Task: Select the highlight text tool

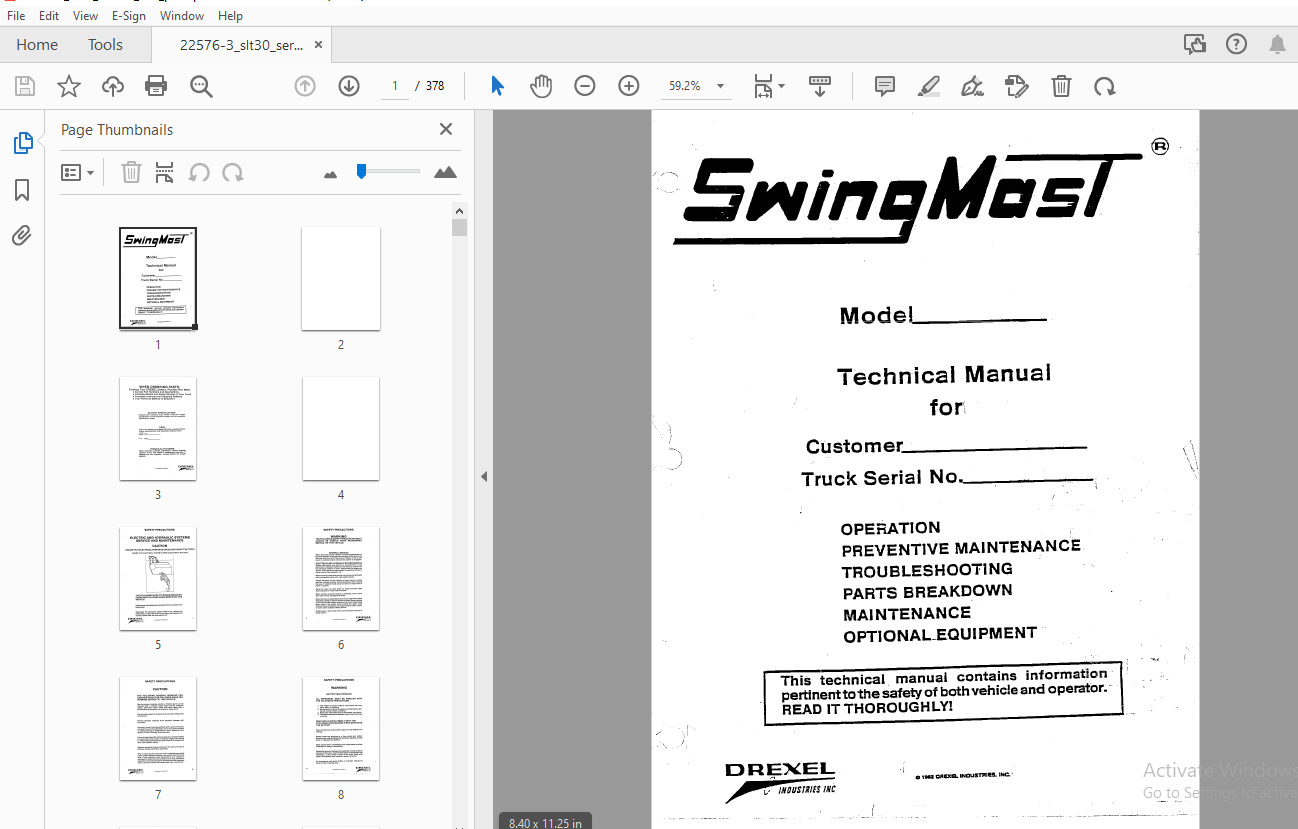Action: click(x=929, y=86)
